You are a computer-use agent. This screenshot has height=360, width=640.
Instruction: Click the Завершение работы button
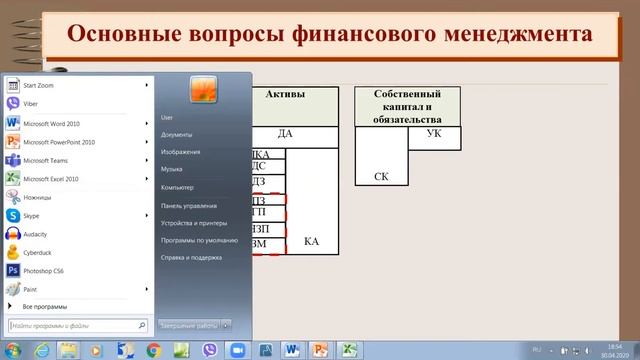click(x=189, y=325)
